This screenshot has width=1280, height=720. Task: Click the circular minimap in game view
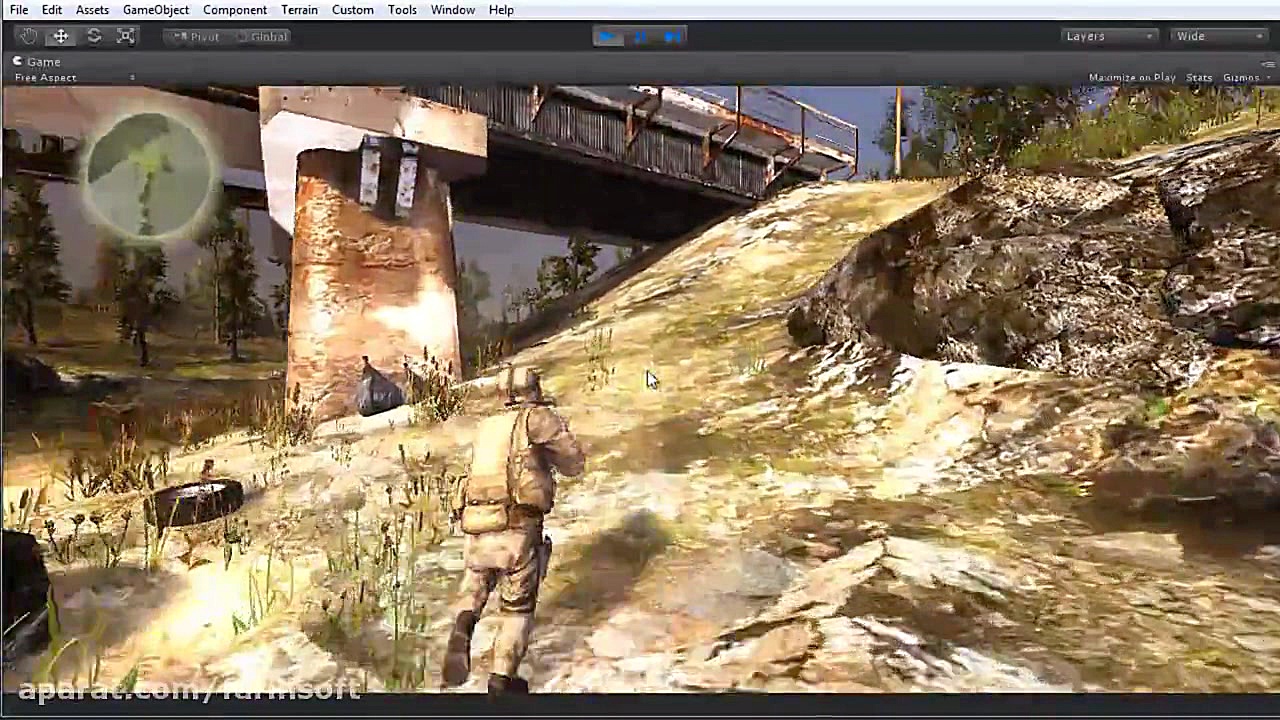[x=150, y=176]
